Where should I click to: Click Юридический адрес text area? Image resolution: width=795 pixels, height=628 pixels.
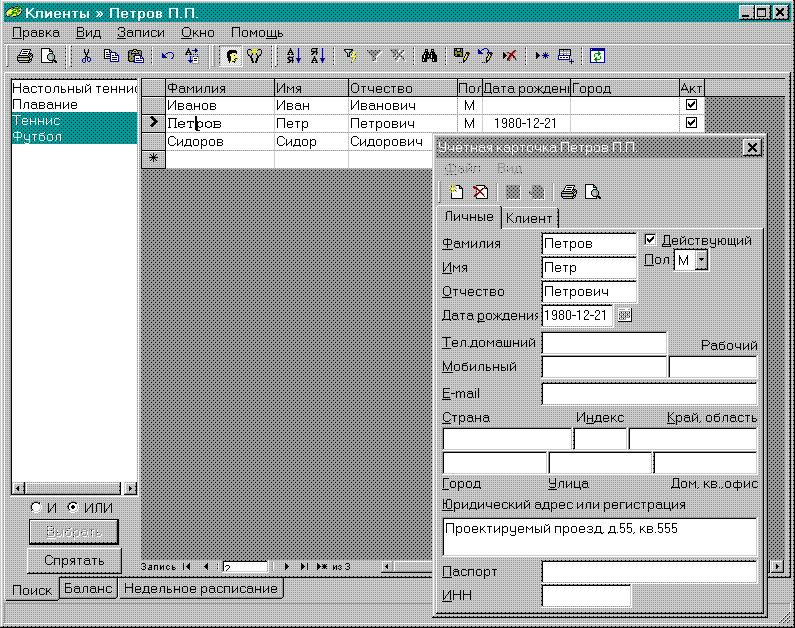click(x=600, y=537)
